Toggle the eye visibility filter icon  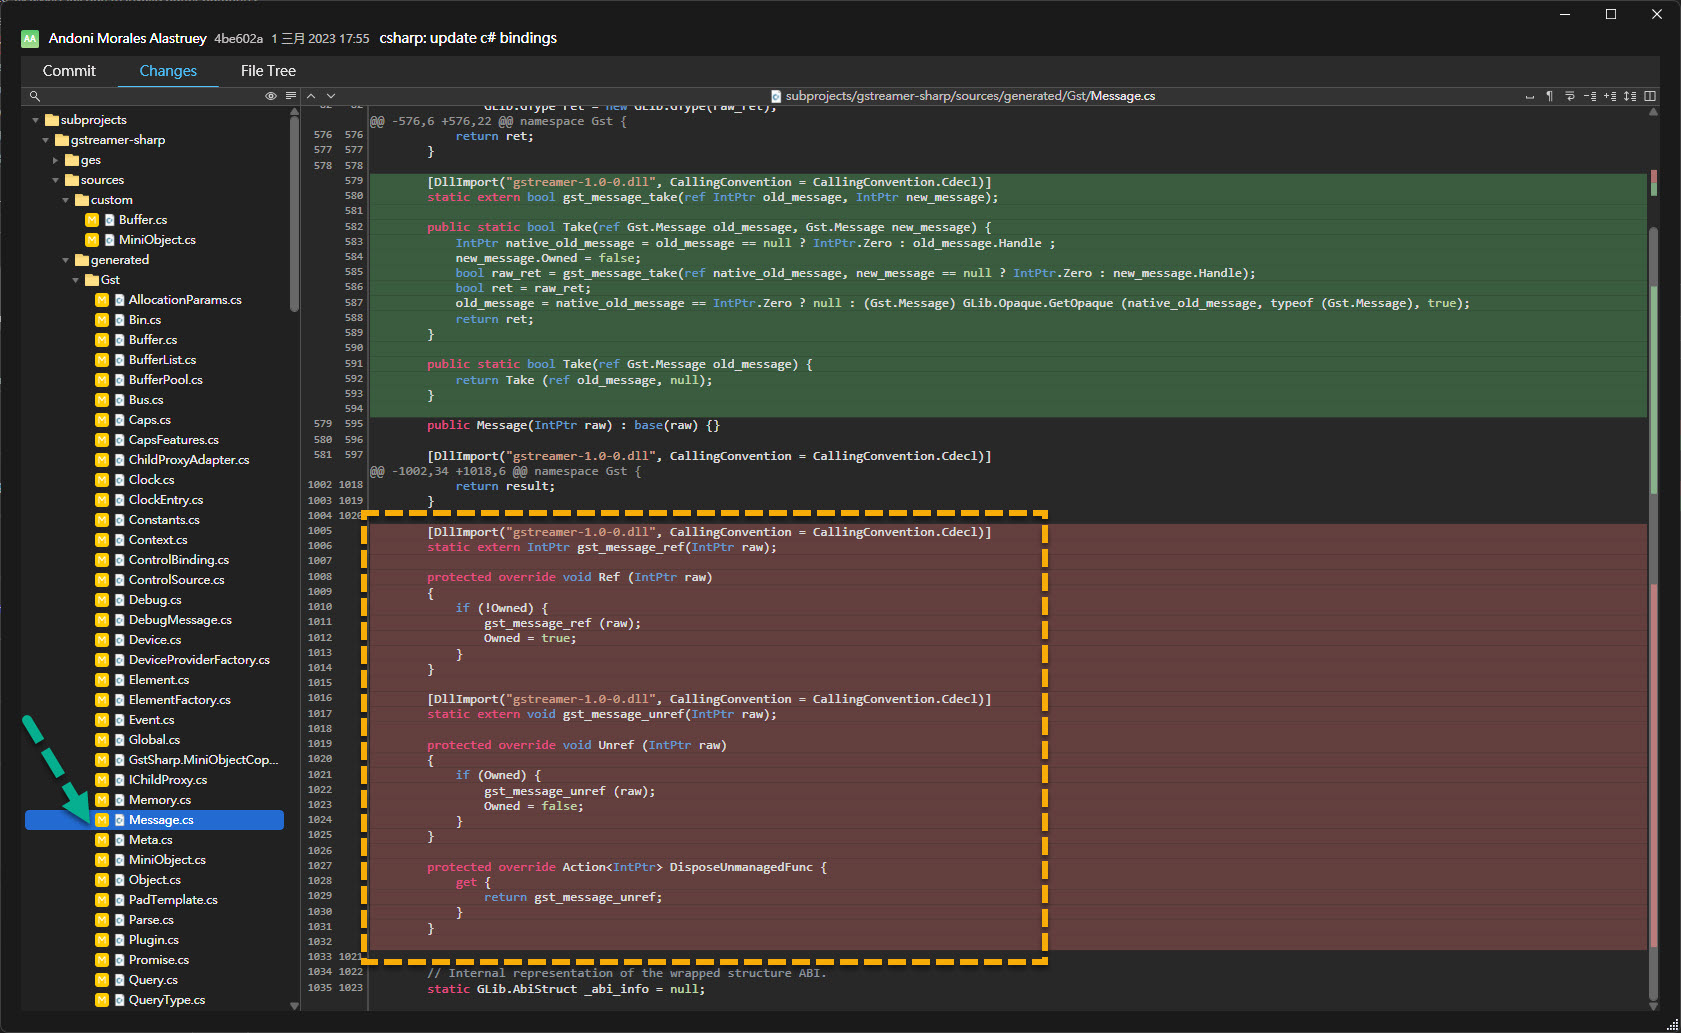[x=270, y=96]
